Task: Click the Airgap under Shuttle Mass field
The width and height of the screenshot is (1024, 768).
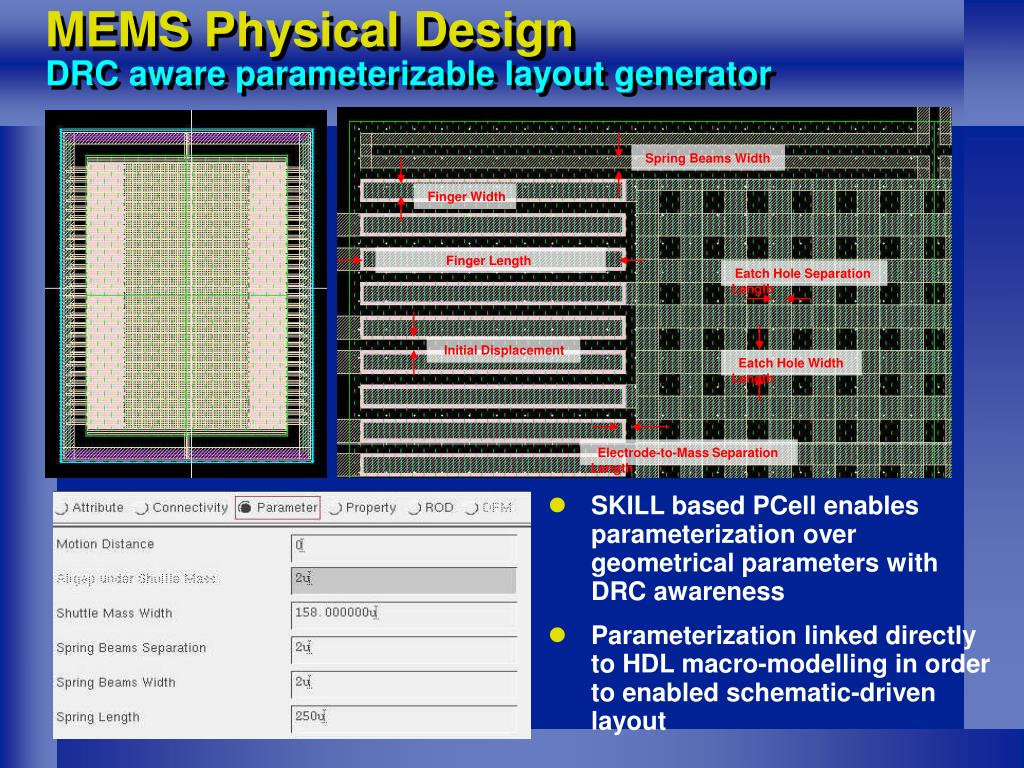Action: [404, 580]
